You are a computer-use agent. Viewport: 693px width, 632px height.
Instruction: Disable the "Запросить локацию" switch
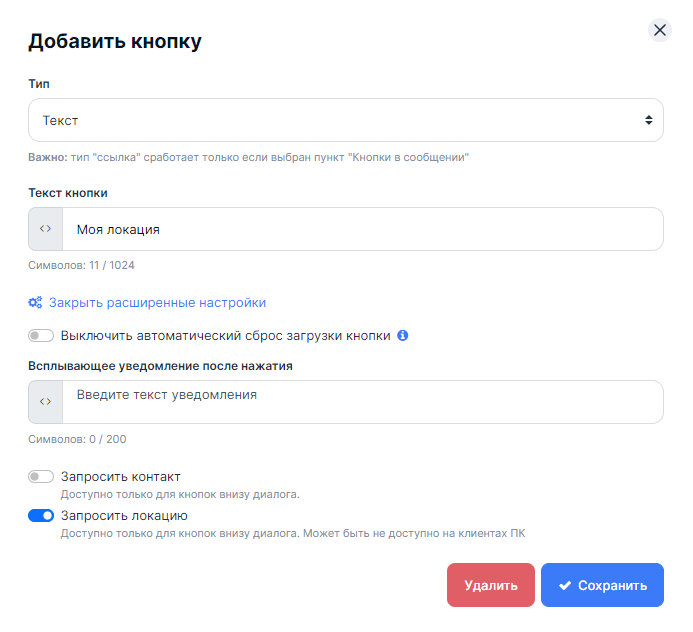[x=41, y=516]
